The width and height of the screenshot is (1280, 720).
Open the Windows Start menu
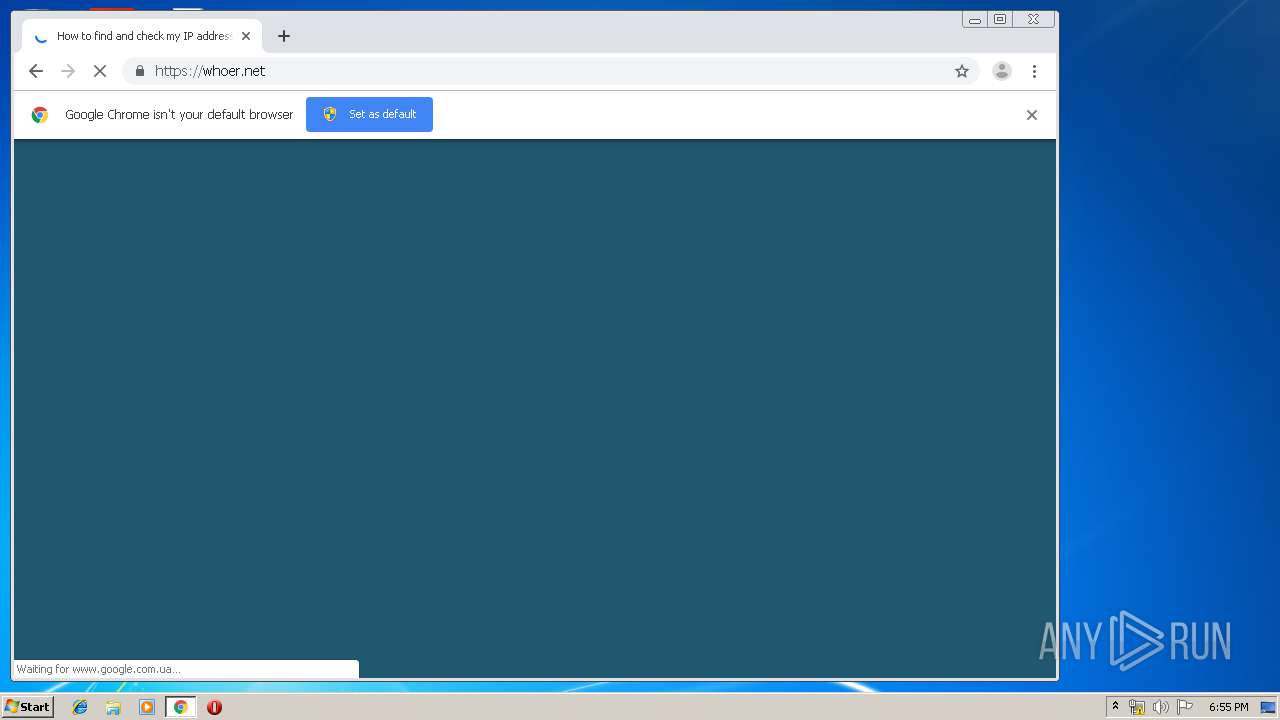click(28, 707)
